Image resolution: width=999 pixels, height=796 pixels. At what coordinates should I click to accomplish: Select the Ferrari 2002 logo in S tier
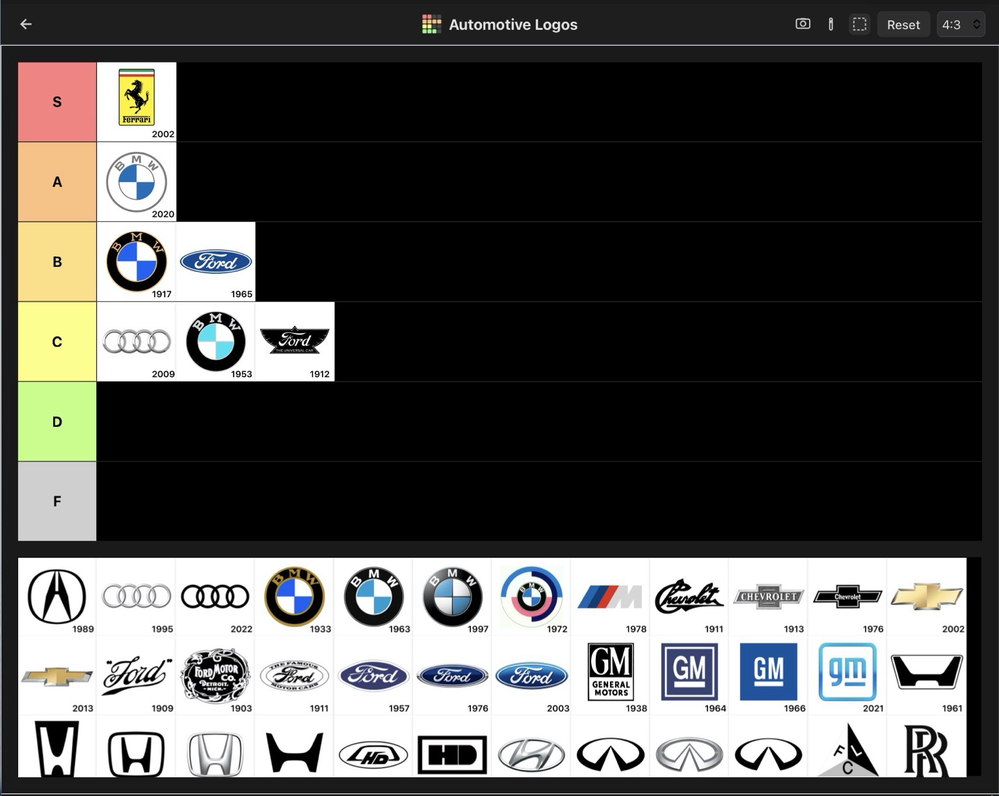click(x=136, y=100)
